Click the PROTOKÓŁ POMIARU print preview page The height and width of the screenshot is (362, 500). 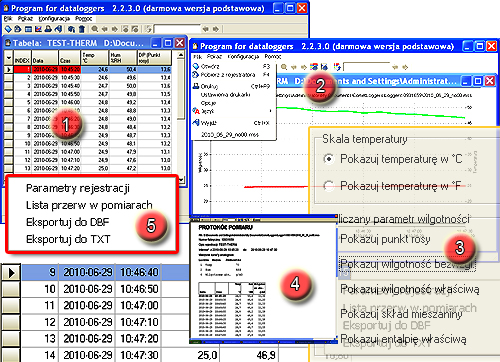263,281
